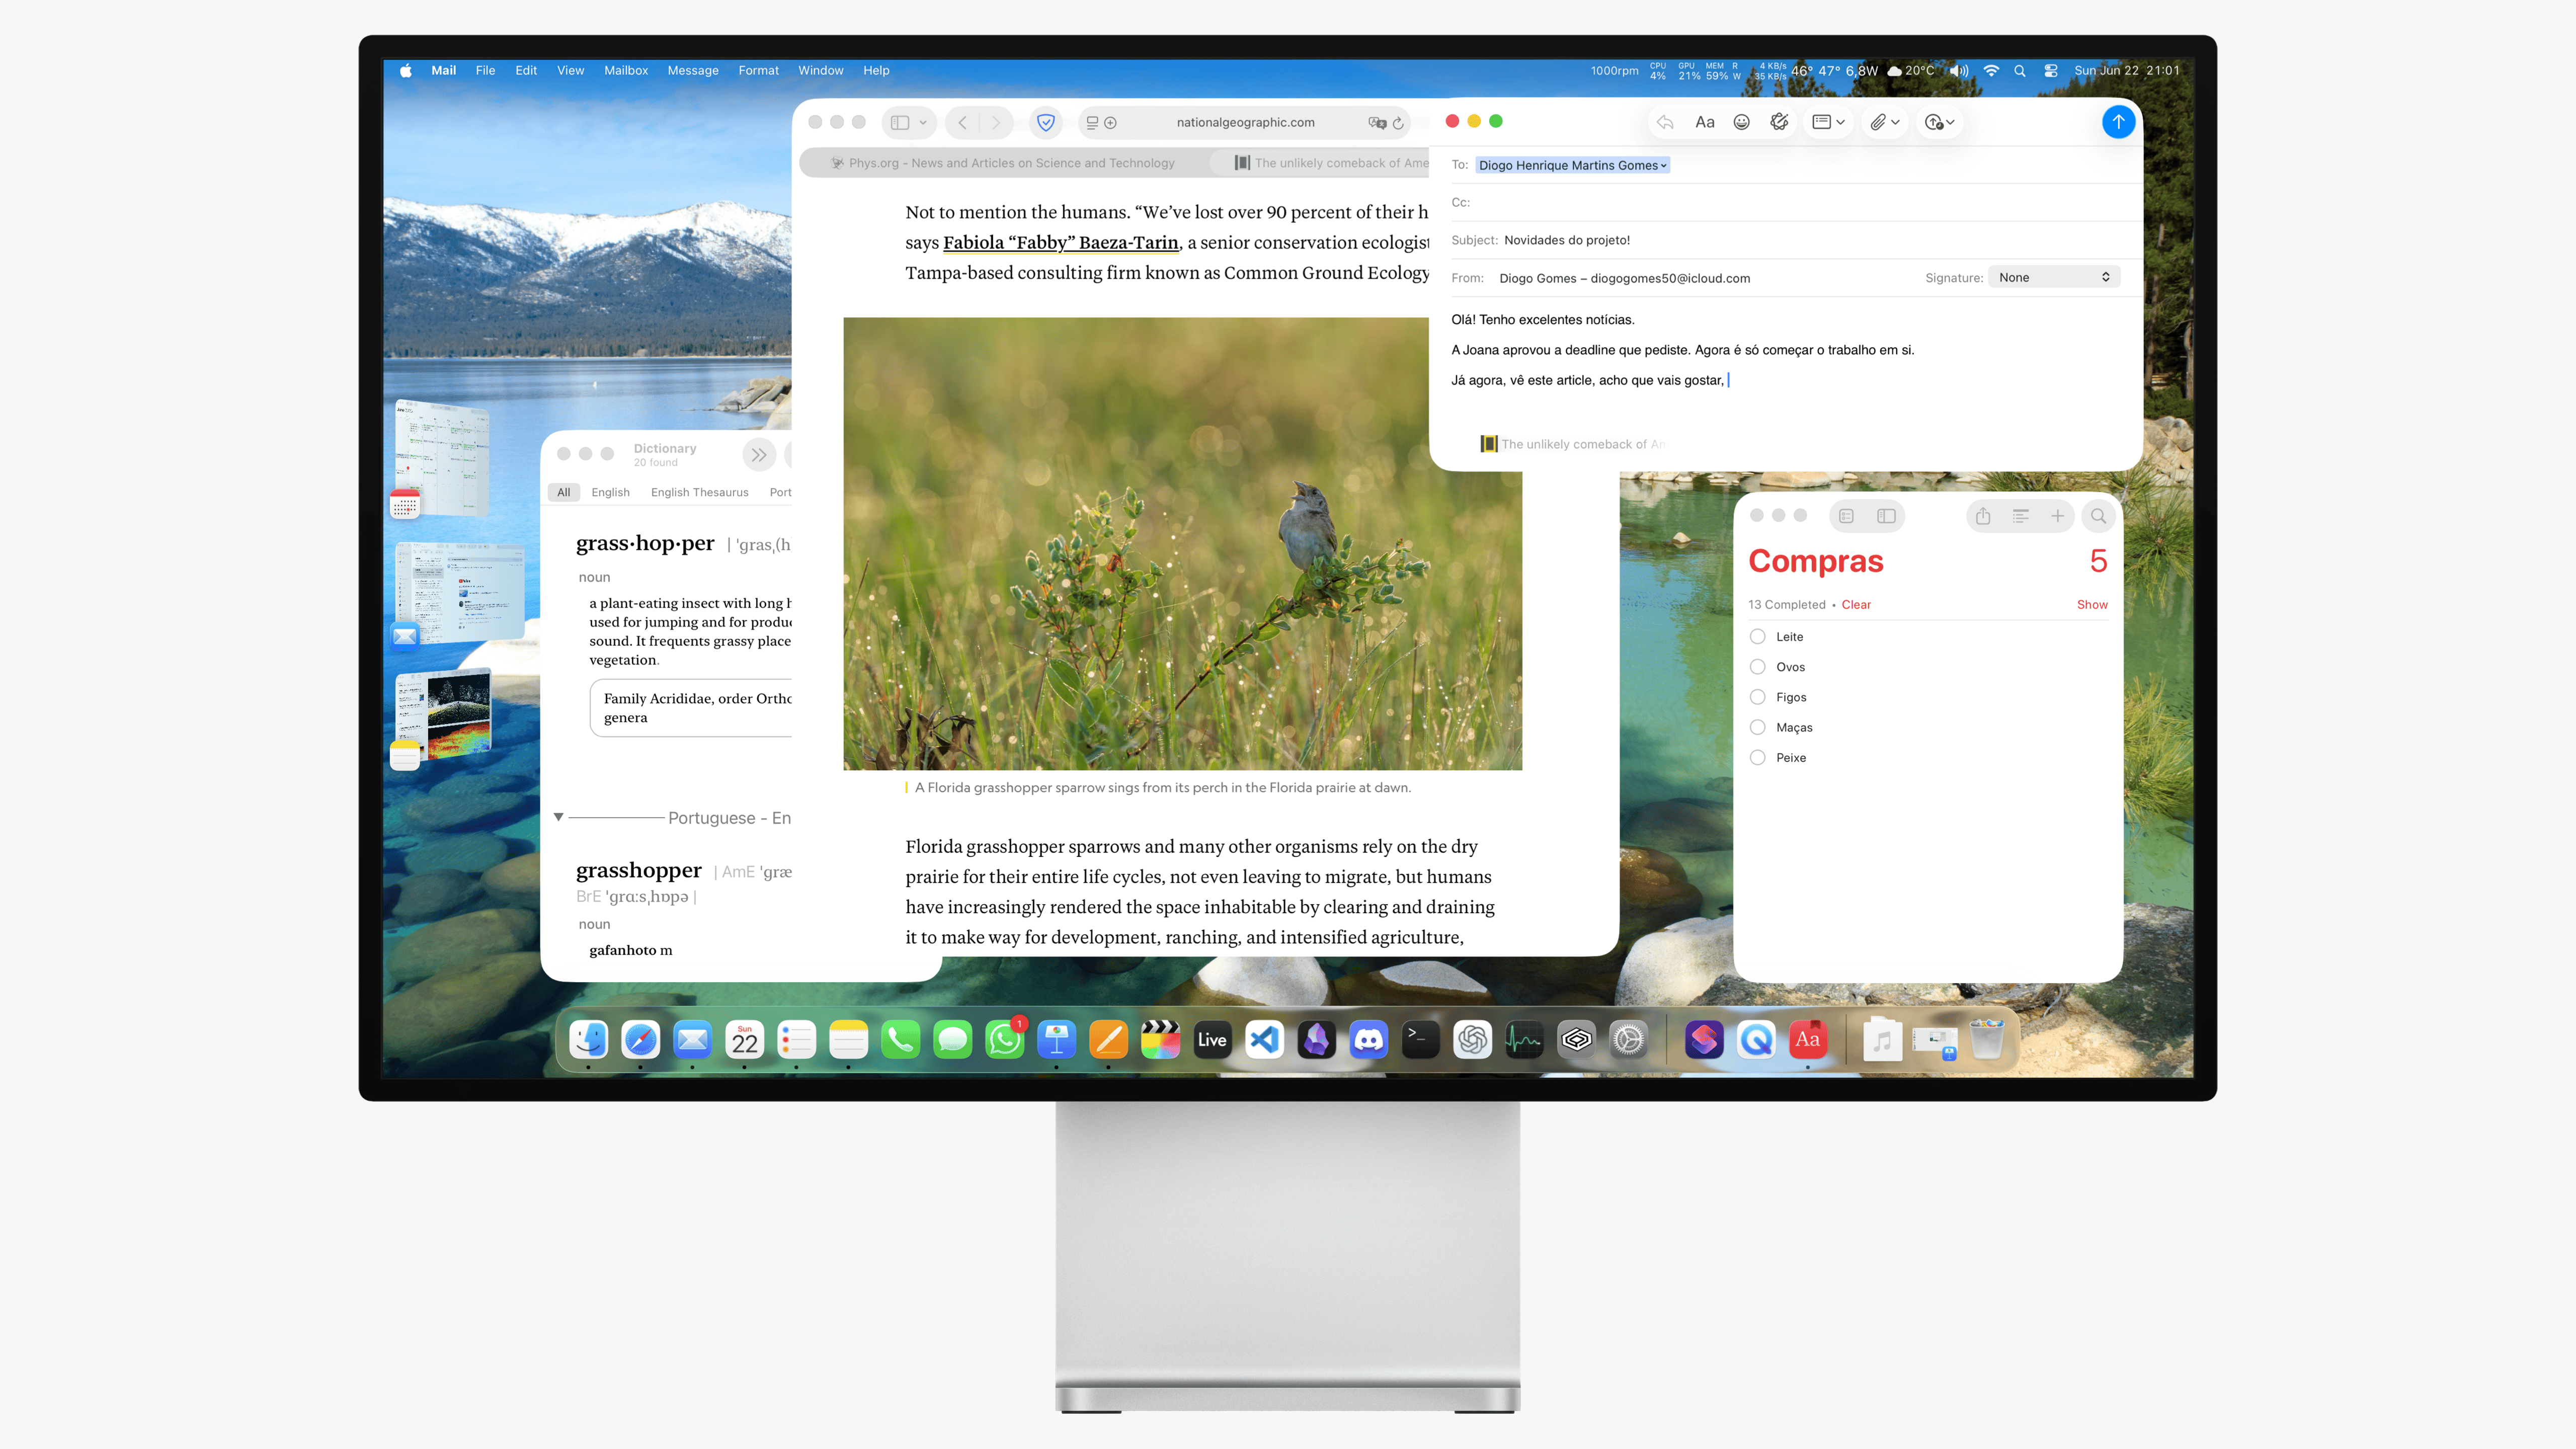The image size is (2576, 1449).
Task: Expand the recipient Diogo Henrique Martins Gomes chevron
Action: pyautogui.click(x=1664, y=166)
